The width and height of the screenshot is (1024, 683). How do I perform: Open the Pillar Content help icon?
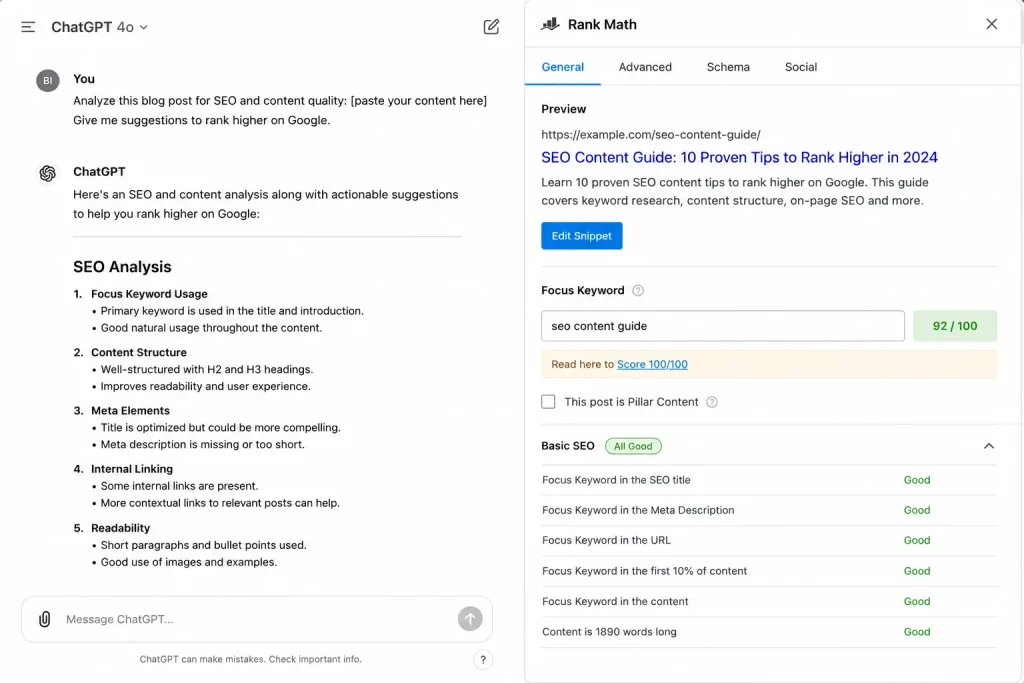[x=712, y=402]
